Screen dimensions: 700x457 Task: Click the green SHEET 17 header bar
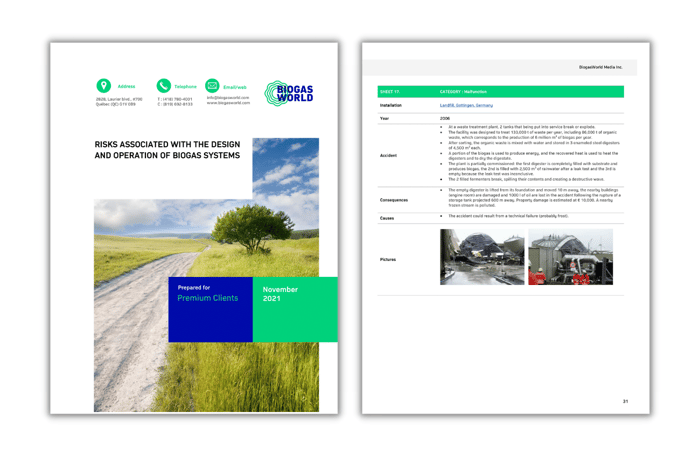(500, 91)
